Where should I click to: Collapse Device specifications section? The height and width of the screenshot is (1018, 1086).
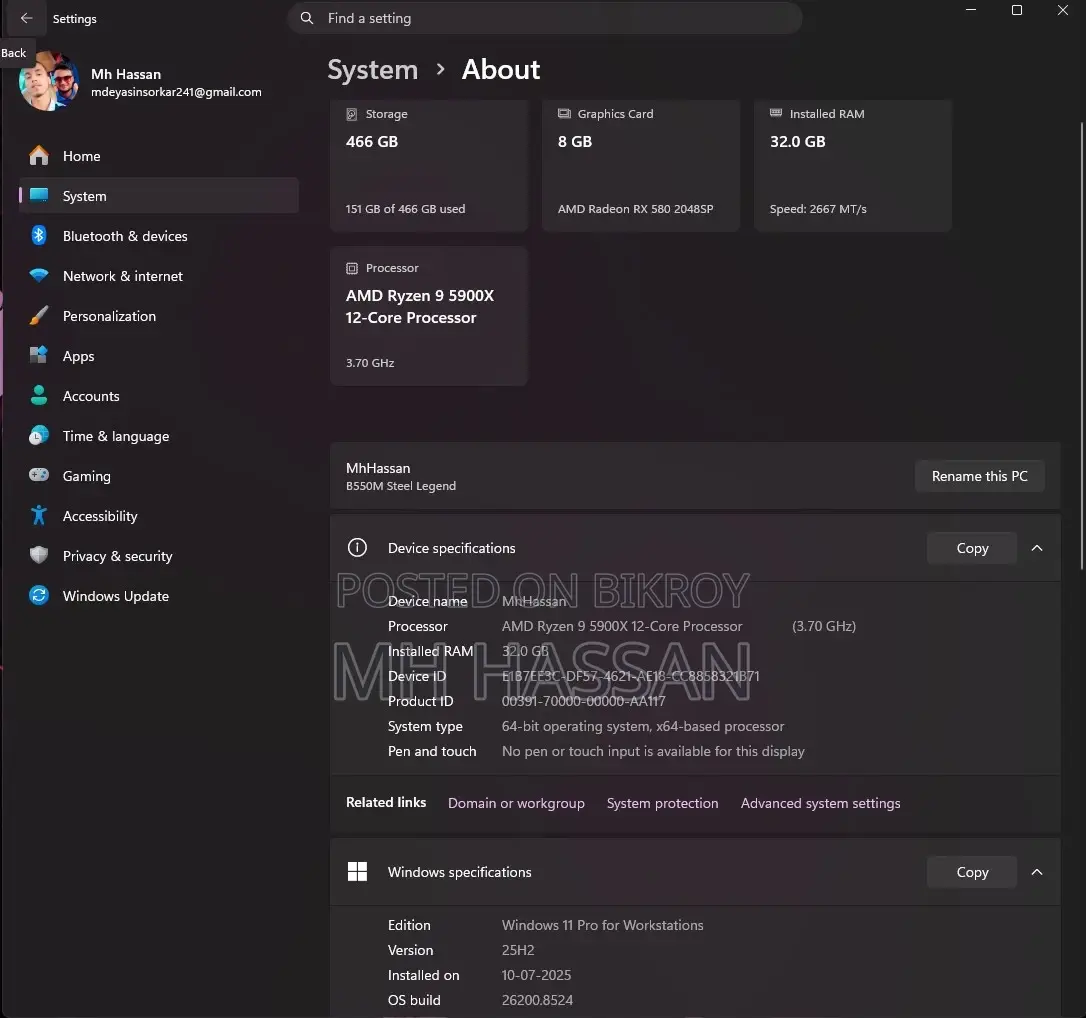pos(1037,548)
